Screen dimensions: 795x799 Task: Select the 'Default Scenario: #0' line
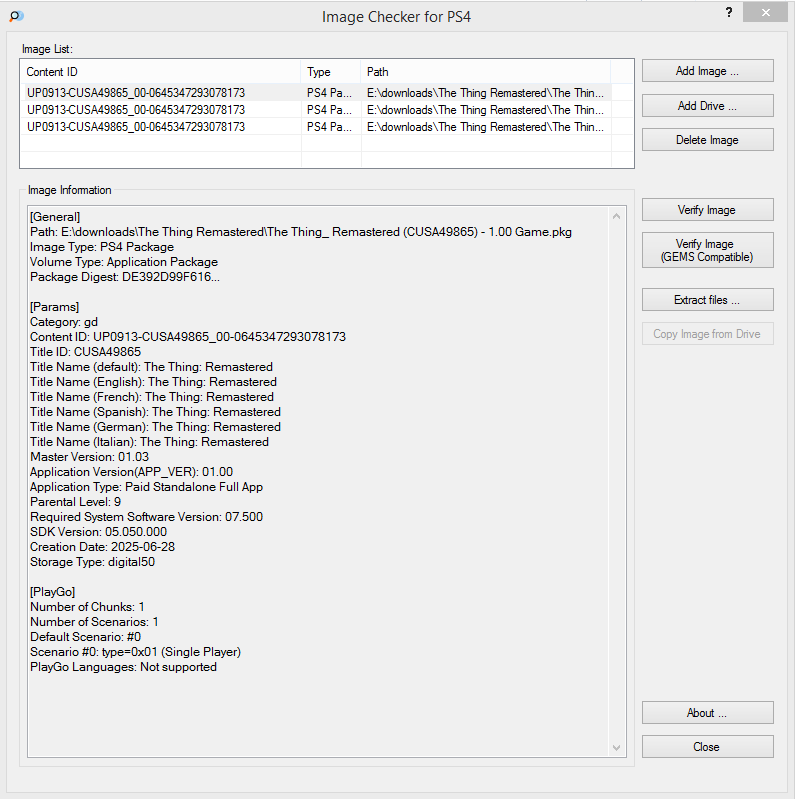pyautogui.click(x=86, y=637)
